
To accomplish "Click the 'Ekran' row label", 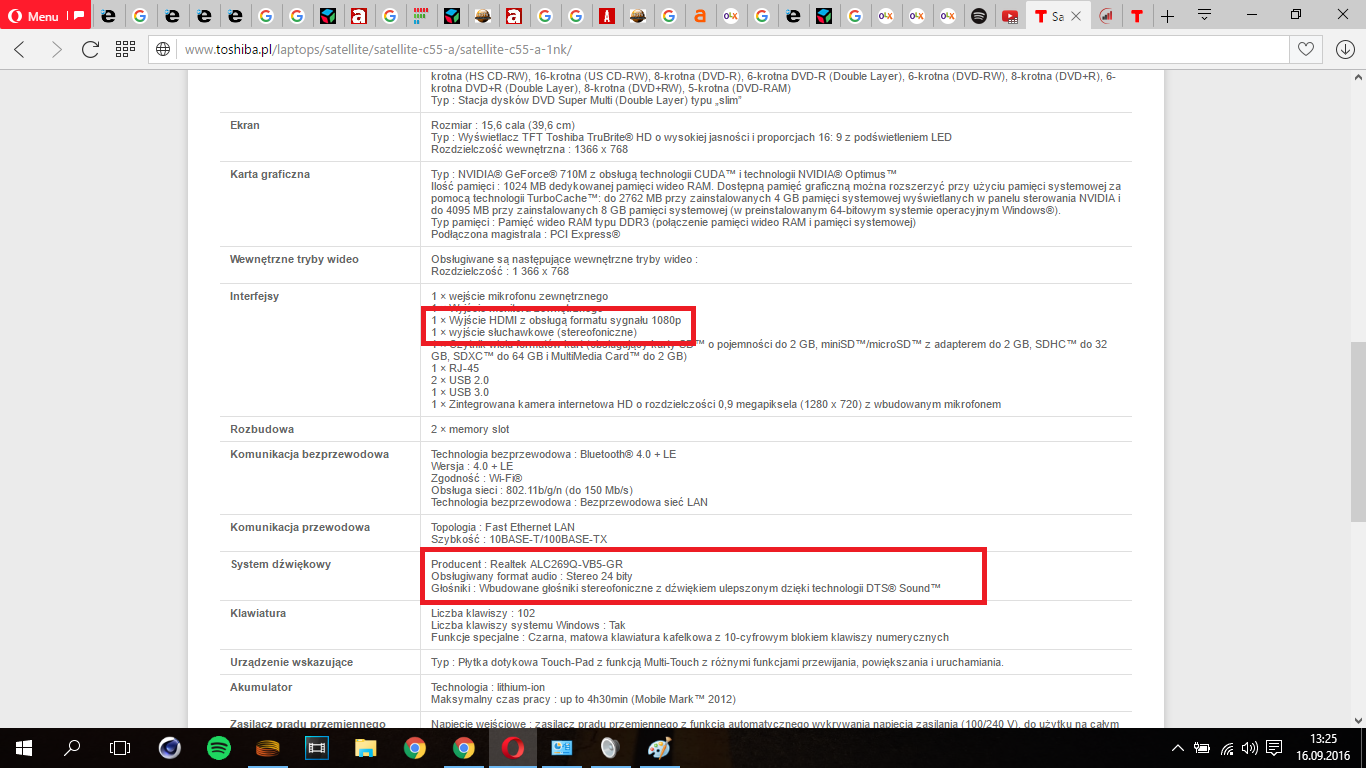I will (x=245, y=125).
